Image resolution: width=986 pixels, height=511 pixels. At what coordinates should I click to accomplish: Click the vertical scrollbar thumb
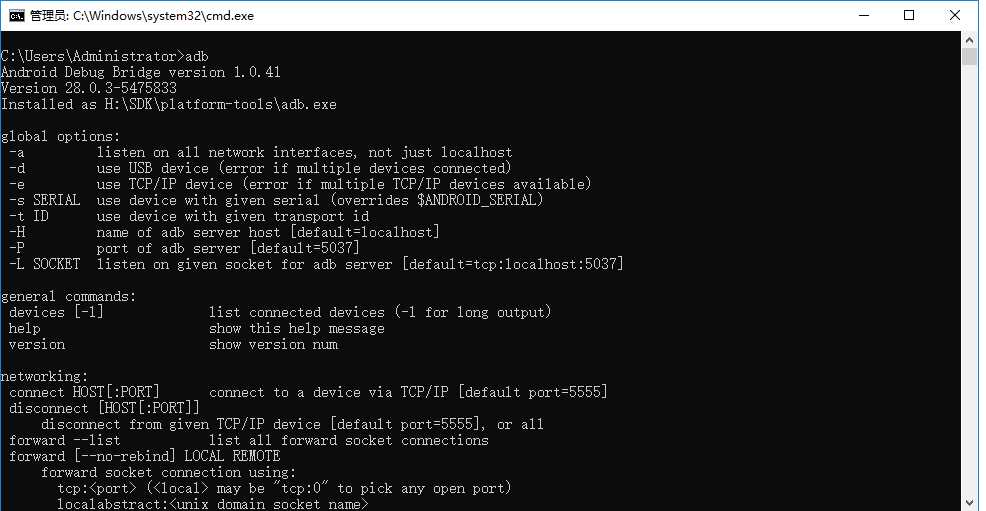[969, 57]
